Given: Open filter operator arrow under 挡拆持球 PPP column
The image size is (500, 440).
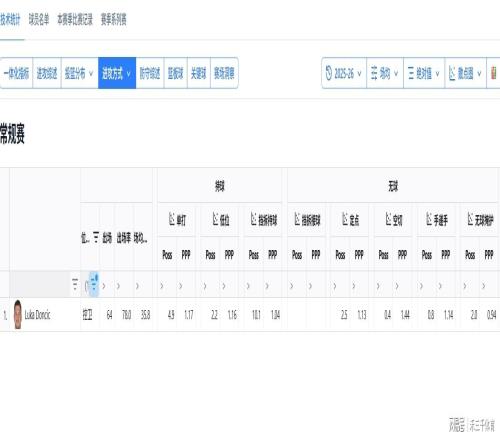Looking at the screenshot, I should tap(267, 286).
